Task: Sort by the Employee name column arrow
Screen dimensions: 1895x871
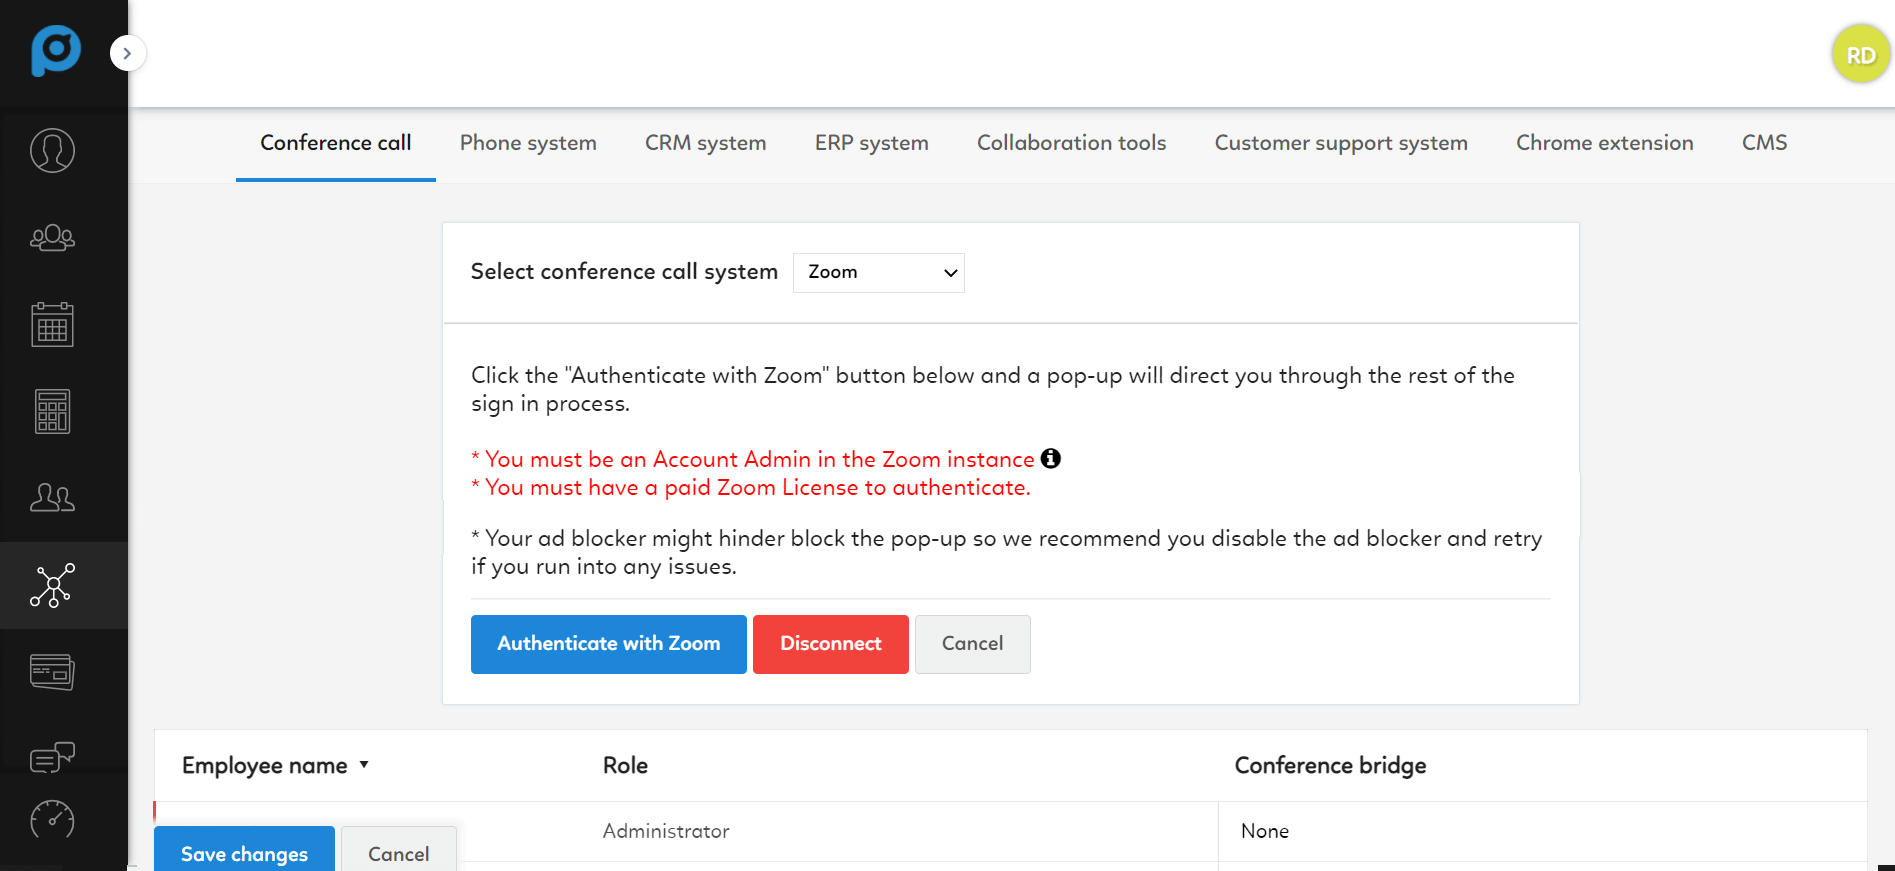Action: pos(364,765)
